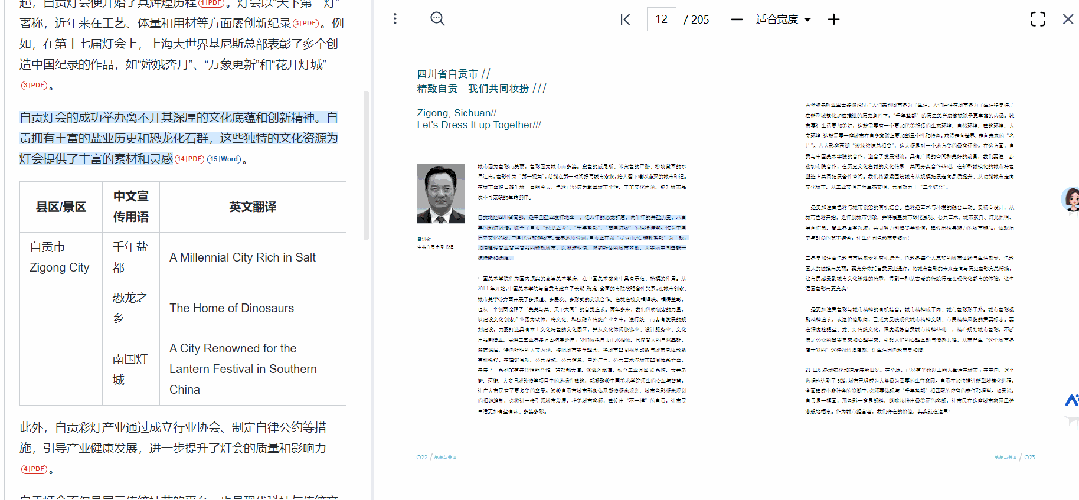The width and height of the screenshot is (1079, 500).
Task: Click the 英文翻译 table header
Action: click(x=252, y=207)
